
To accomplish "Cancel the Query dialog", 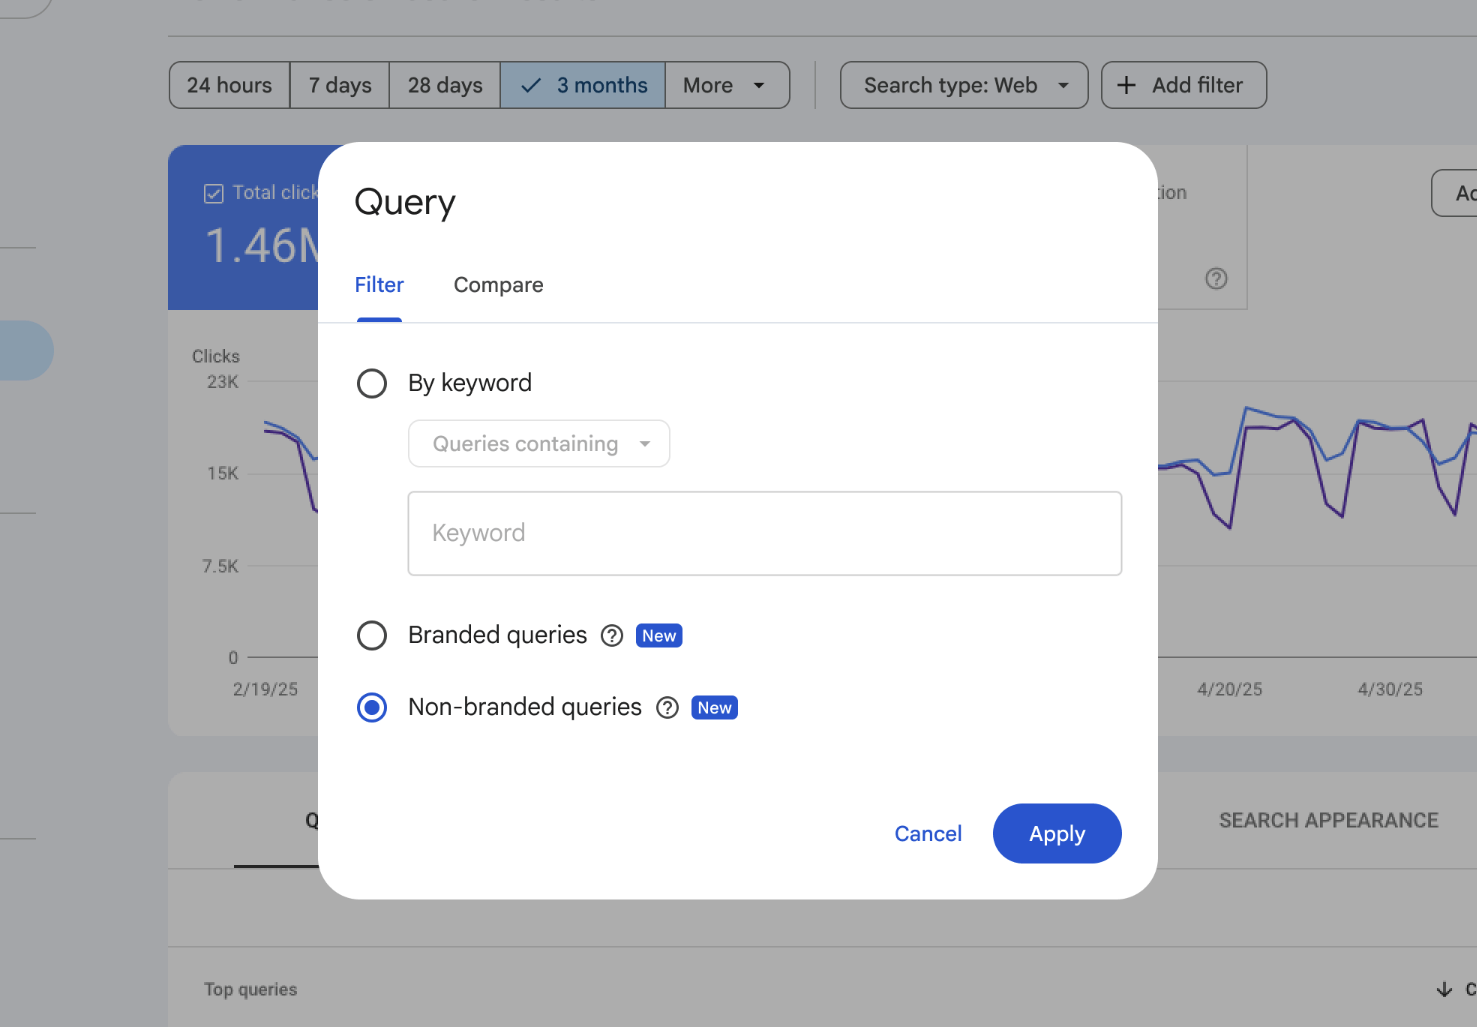I will pos(927,833).
